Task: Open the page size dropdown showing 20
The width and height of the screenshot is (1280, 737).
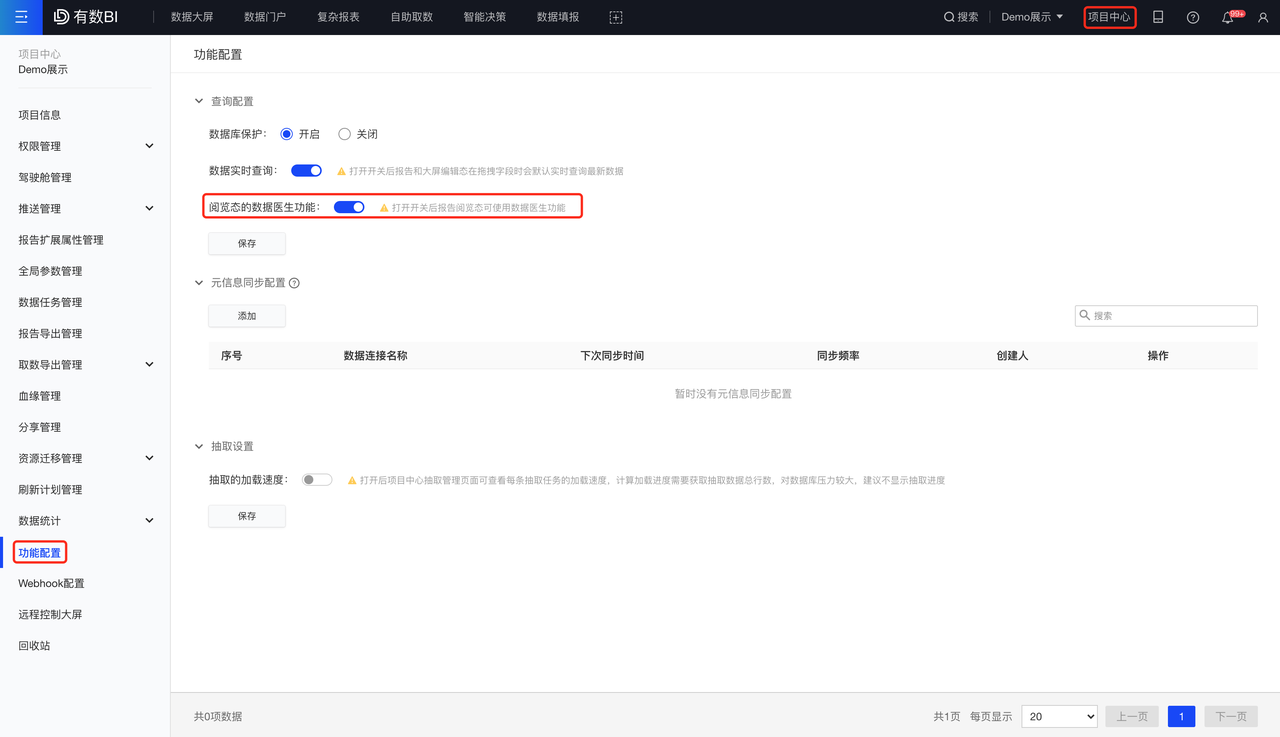Action: tap(1060, 716)
